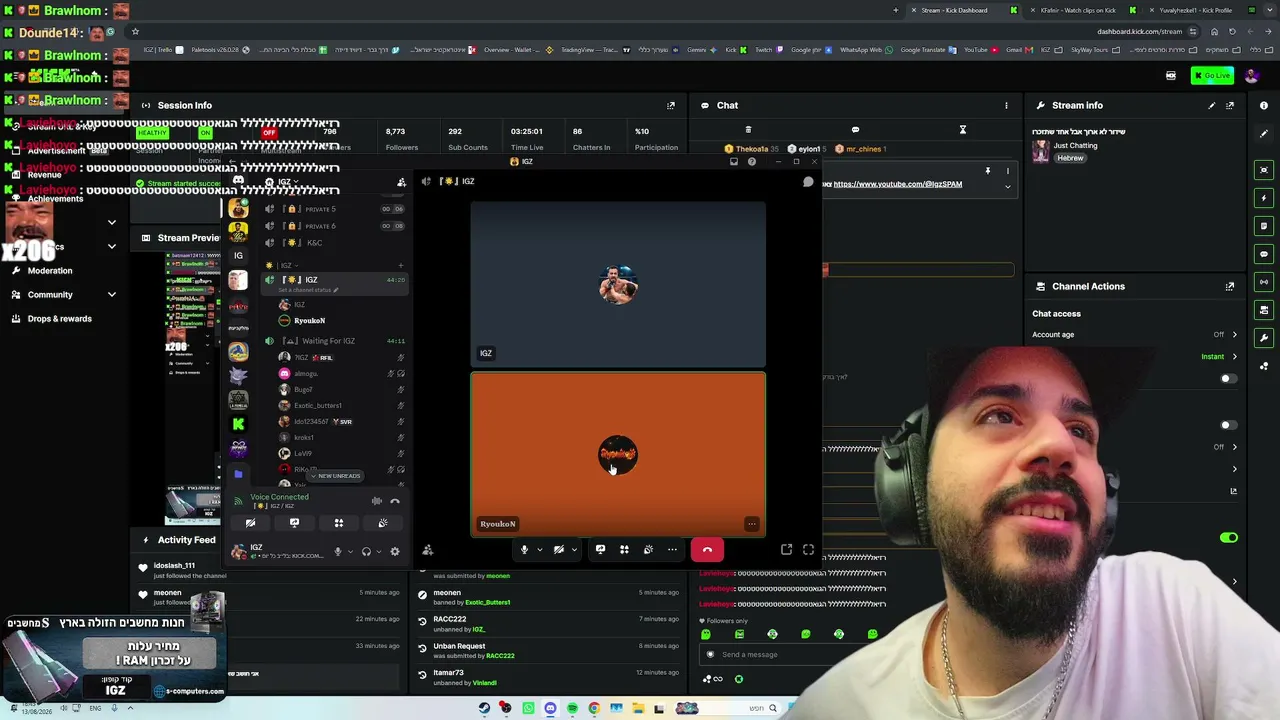Image resolution: width=1280 pixels, height=720 pixels.
Task: Open Discord user settings gear
Action: (x=395, y=552)
